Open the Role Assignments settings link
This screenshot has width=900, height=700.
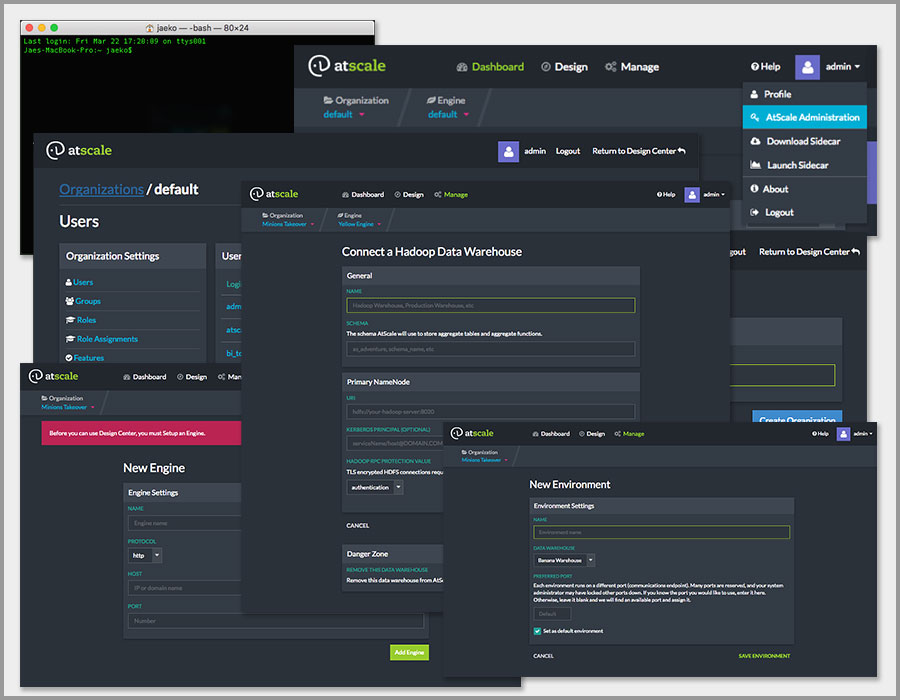click(x=107, y=339)
